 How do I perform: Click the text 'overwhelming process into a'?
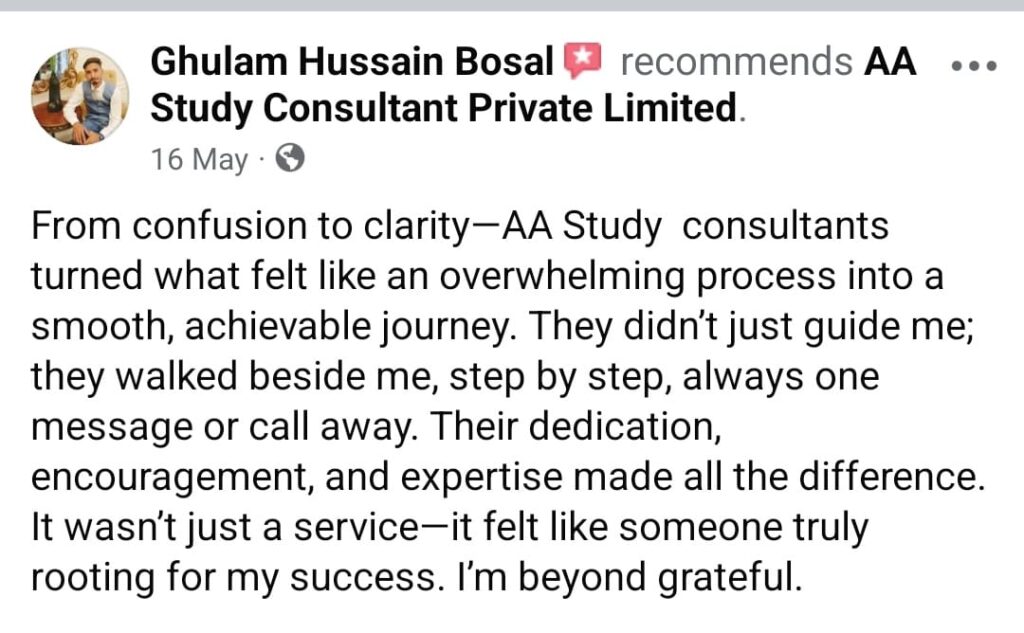click(x=692, y=276)
